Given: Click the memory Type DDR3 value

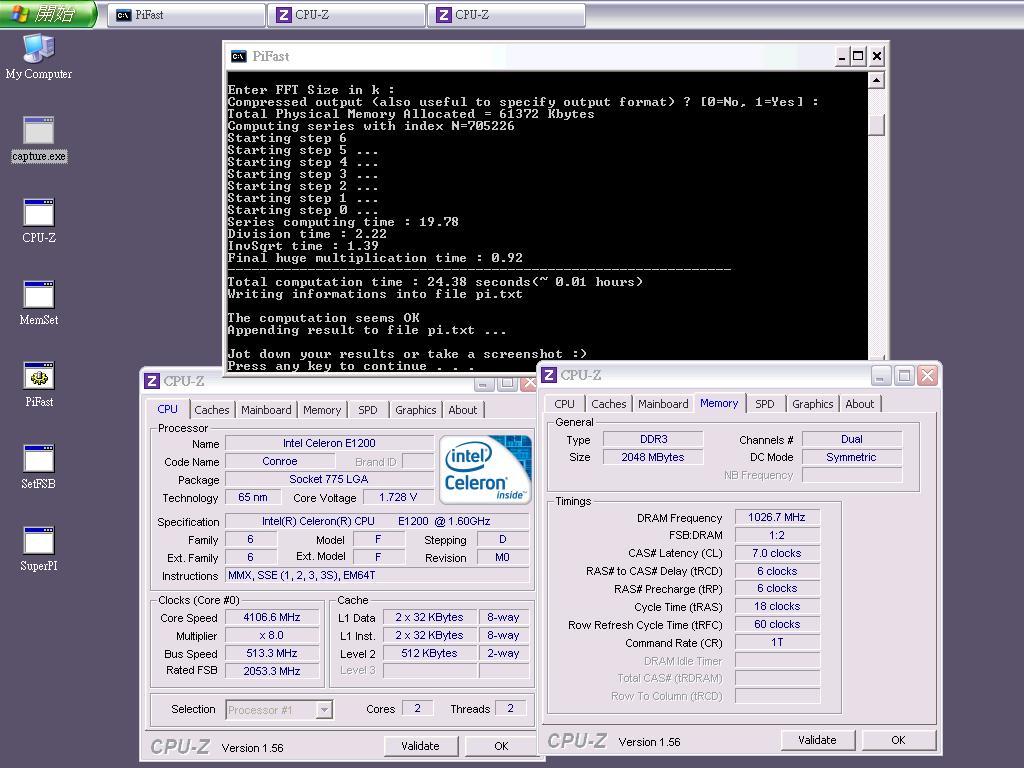Looking at the screenshot, I should point(653,439).
